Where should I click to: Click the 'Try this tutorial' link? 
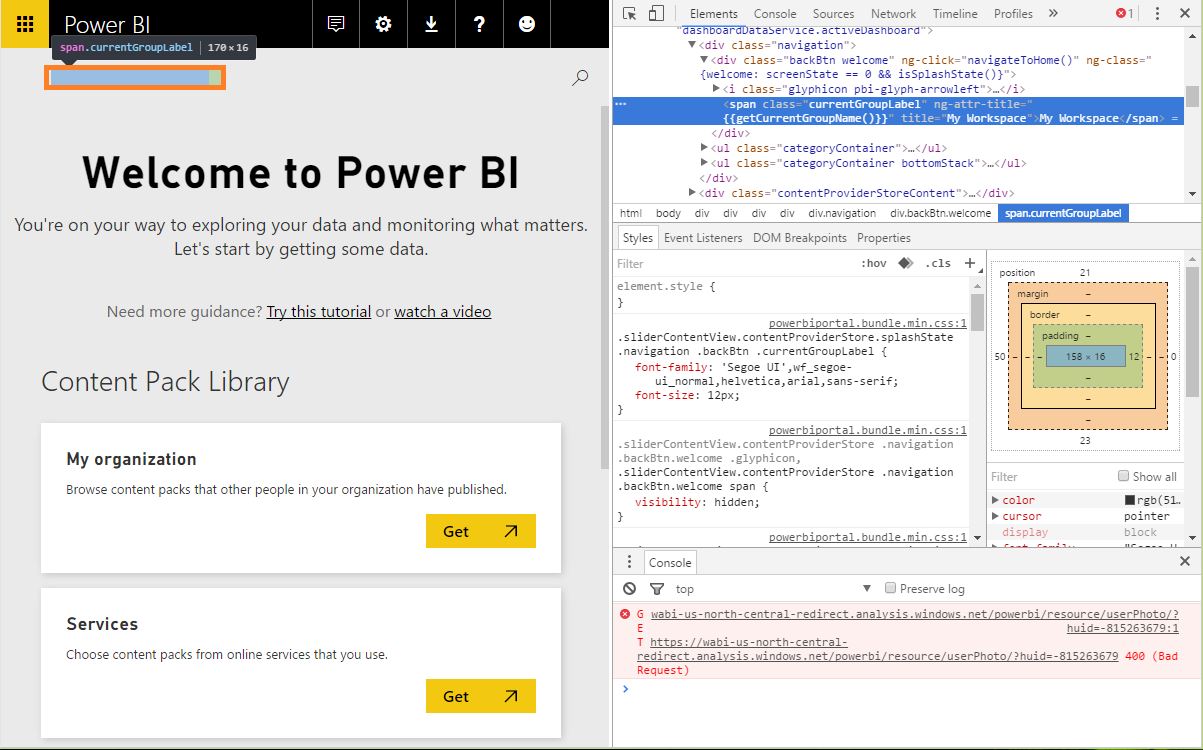(319, 312)
